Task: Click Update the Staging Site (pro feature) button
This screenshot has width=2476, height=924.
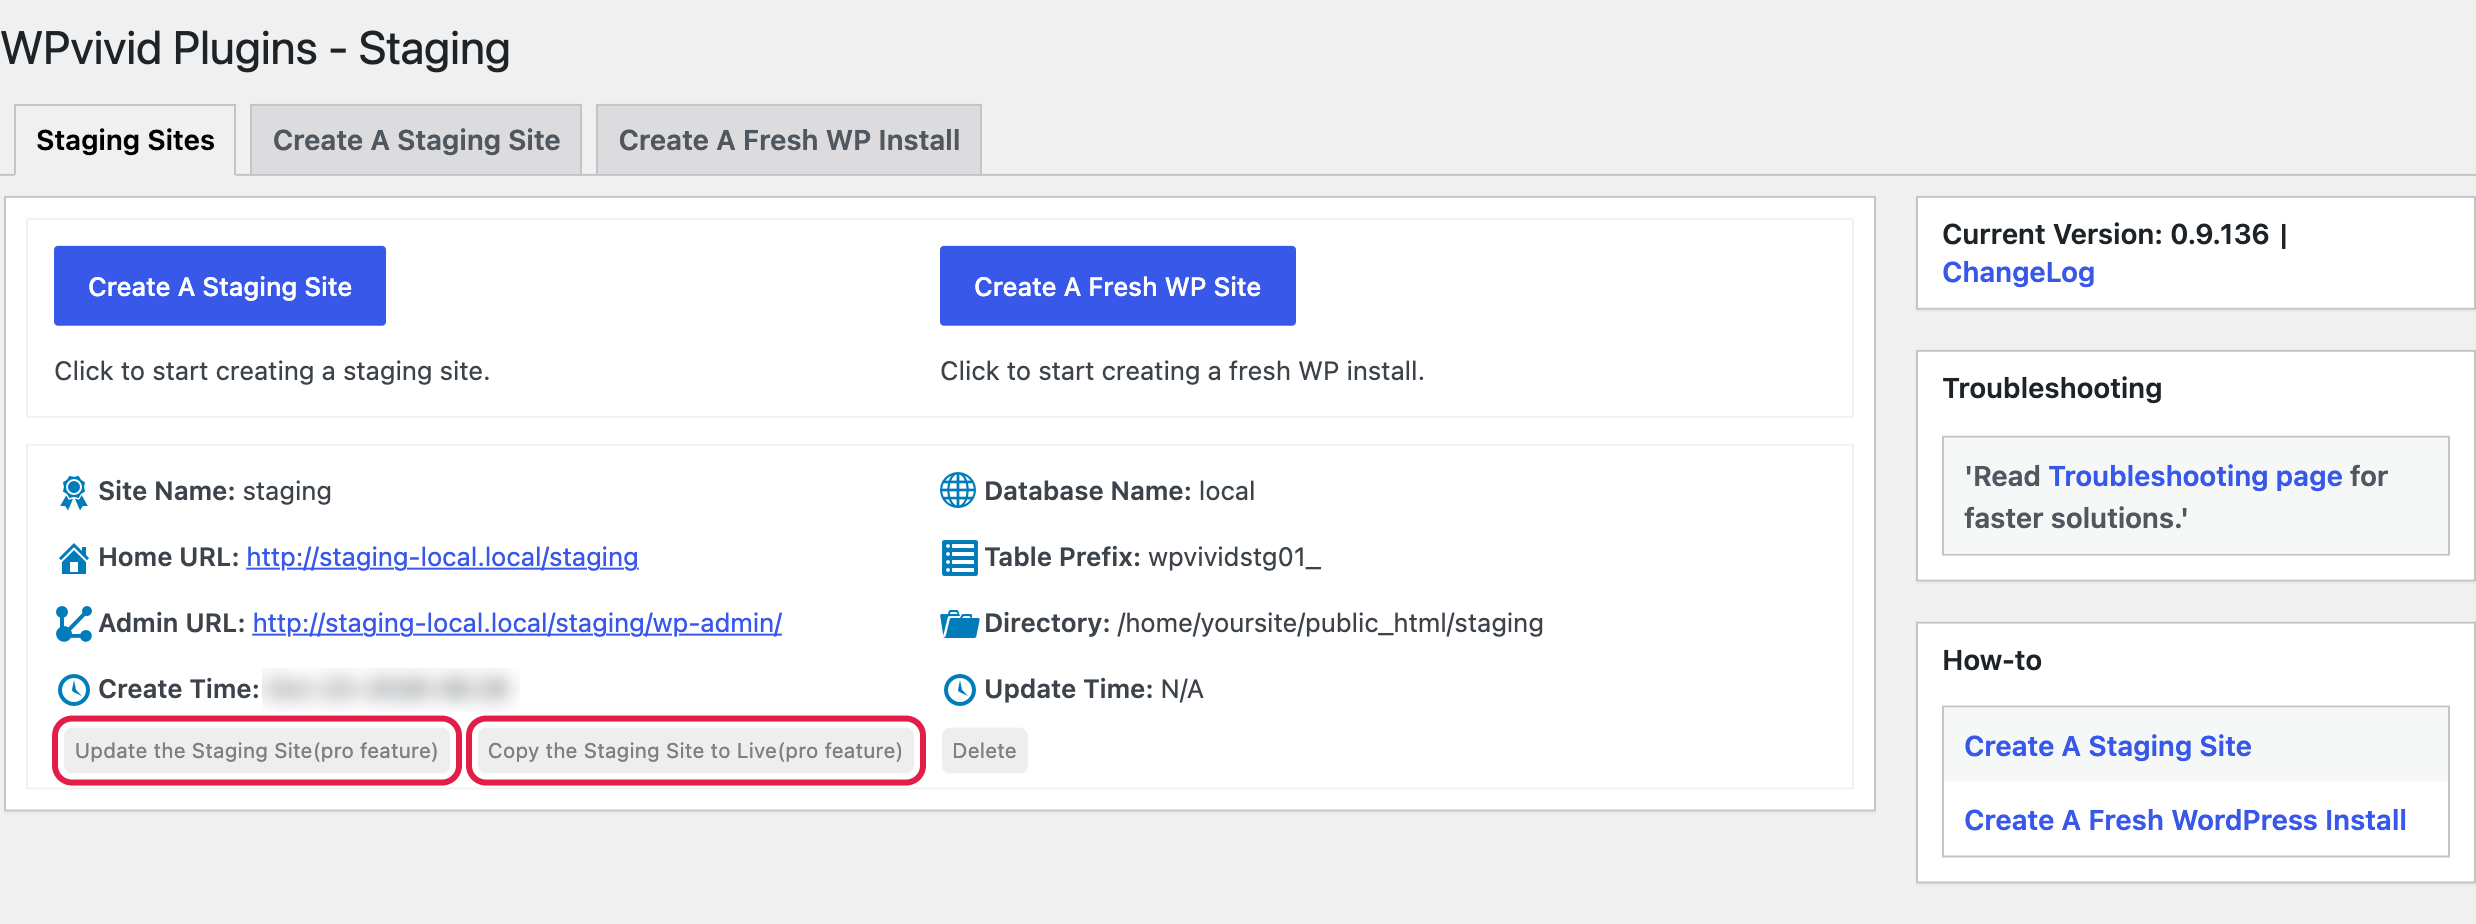Action: click(x=257, y=751)
